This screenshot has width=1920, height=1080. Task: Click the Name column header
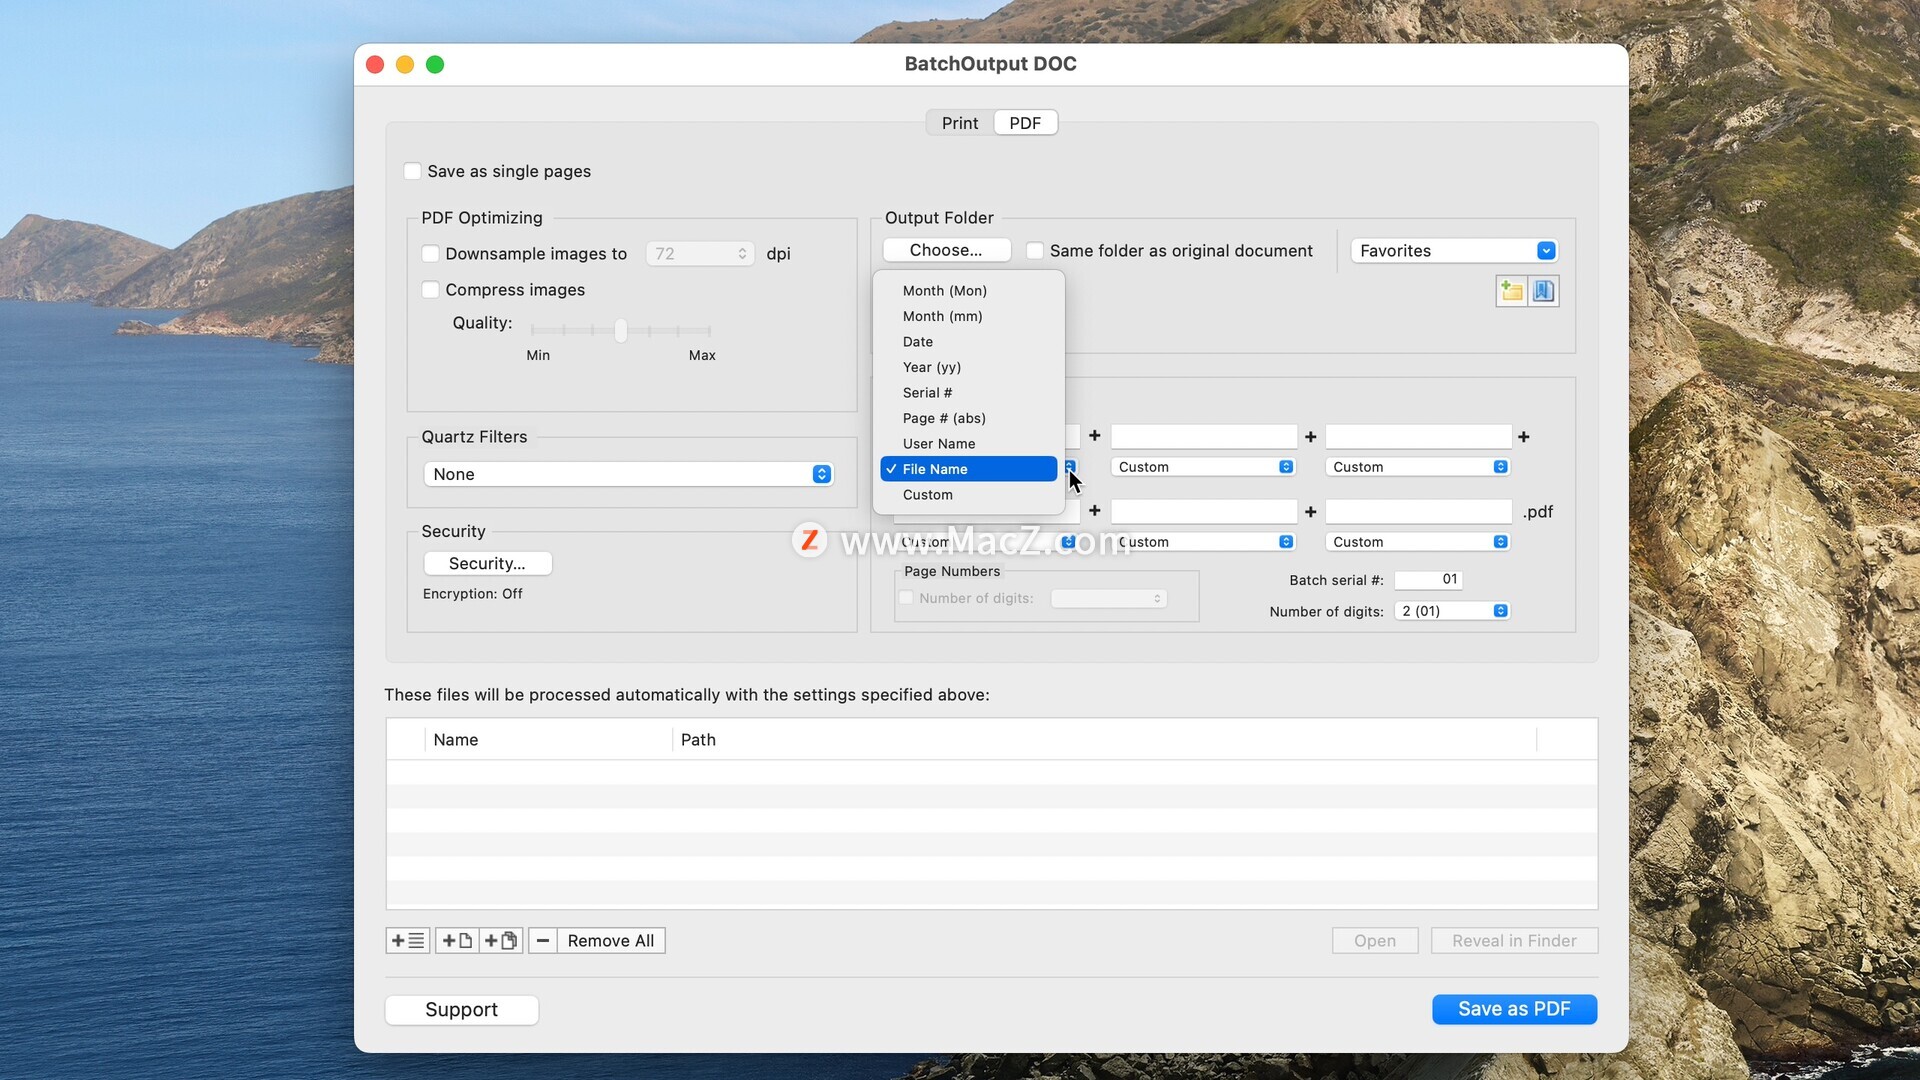click(x=549, y=740)
